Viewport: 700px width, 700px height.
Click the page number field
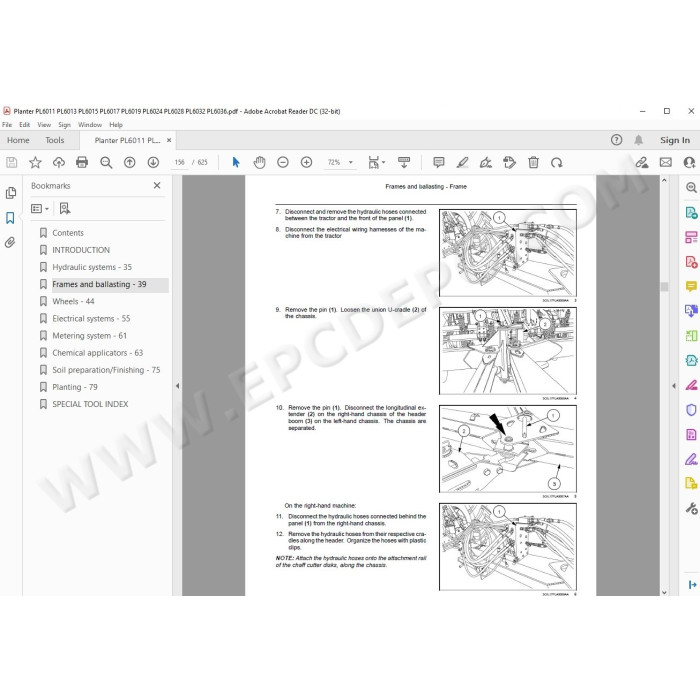coord(179,162)
